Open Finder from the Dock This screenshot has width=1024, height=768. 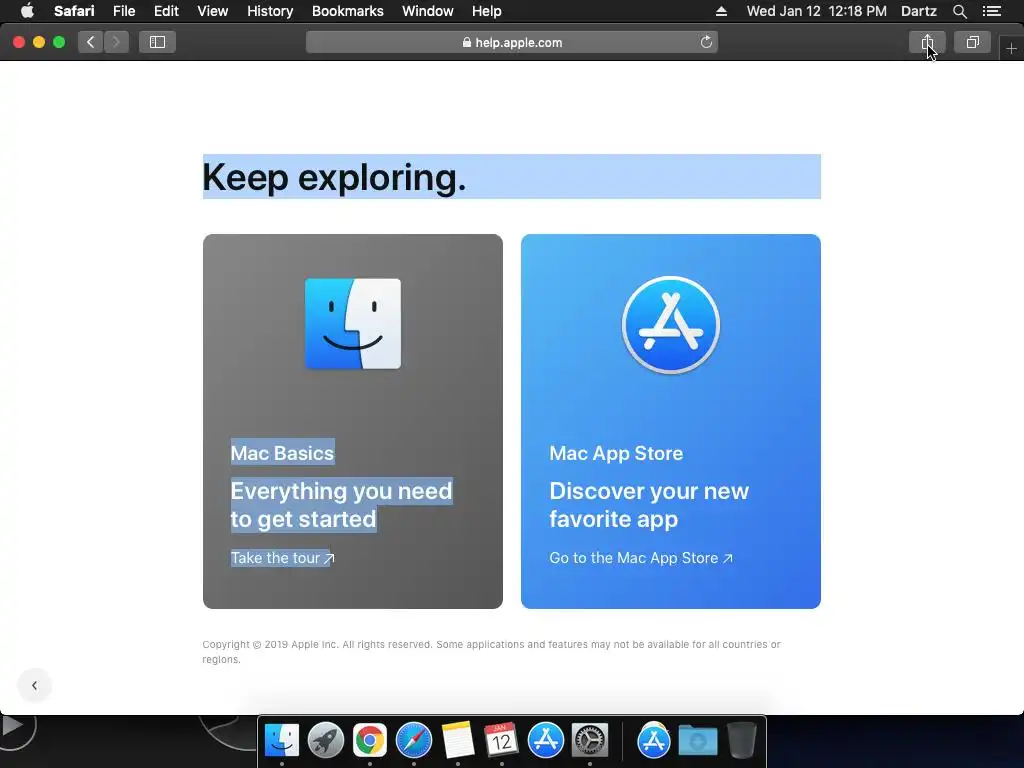point(281,741)
